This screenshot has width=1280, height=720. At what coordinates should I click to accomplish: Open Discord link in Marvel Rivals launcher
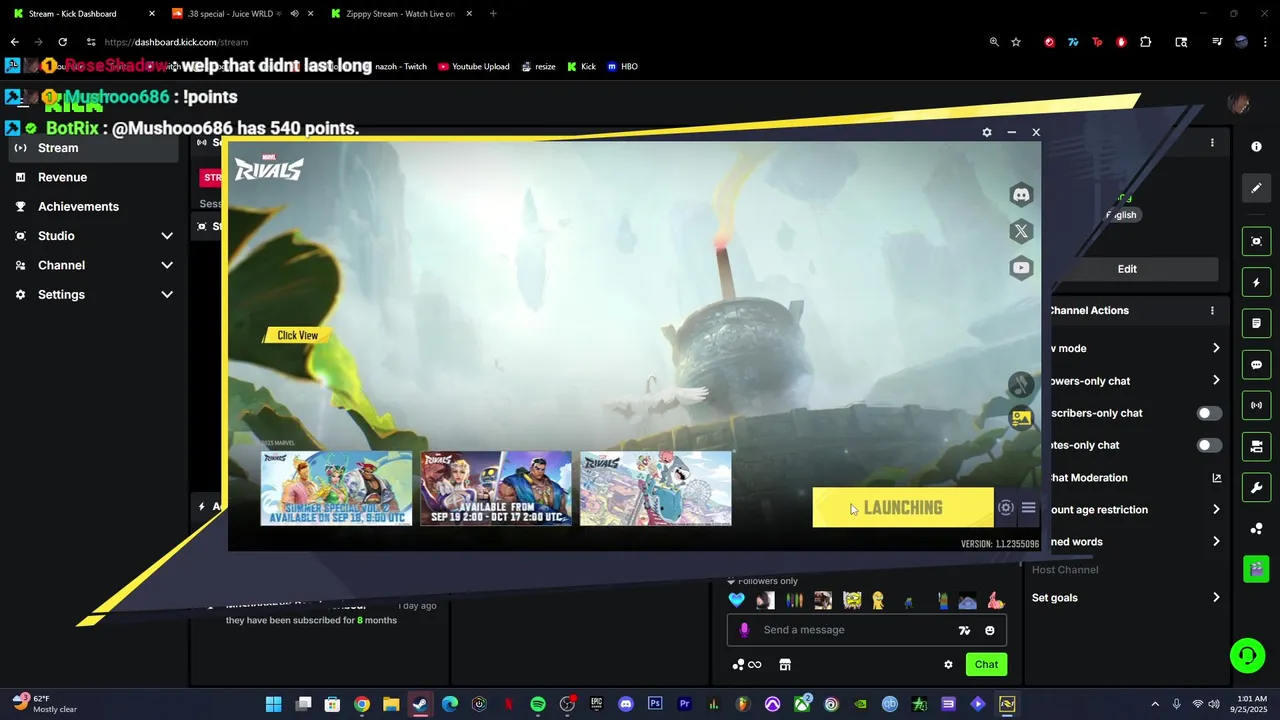point(1021,195)
